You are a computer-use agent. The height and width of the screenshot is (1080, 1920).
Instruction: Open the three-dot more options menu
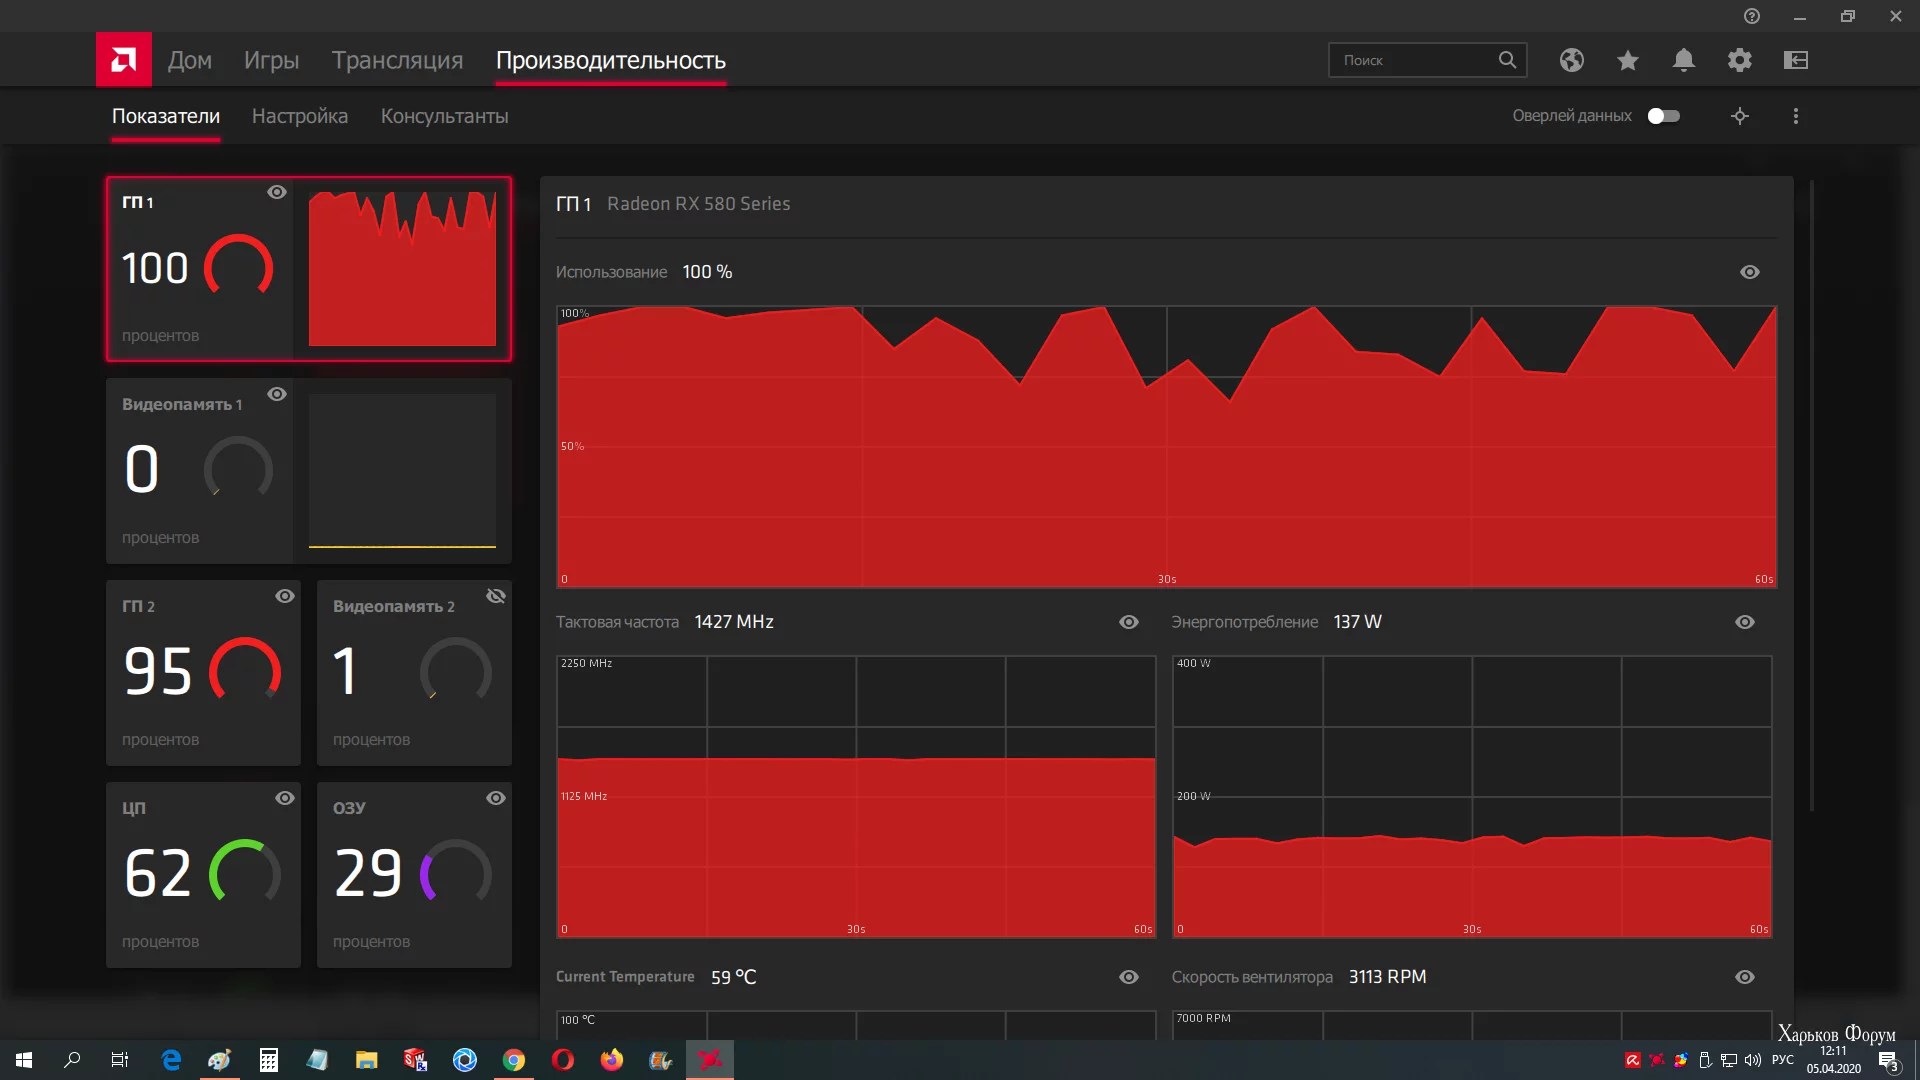point(1796,116)
